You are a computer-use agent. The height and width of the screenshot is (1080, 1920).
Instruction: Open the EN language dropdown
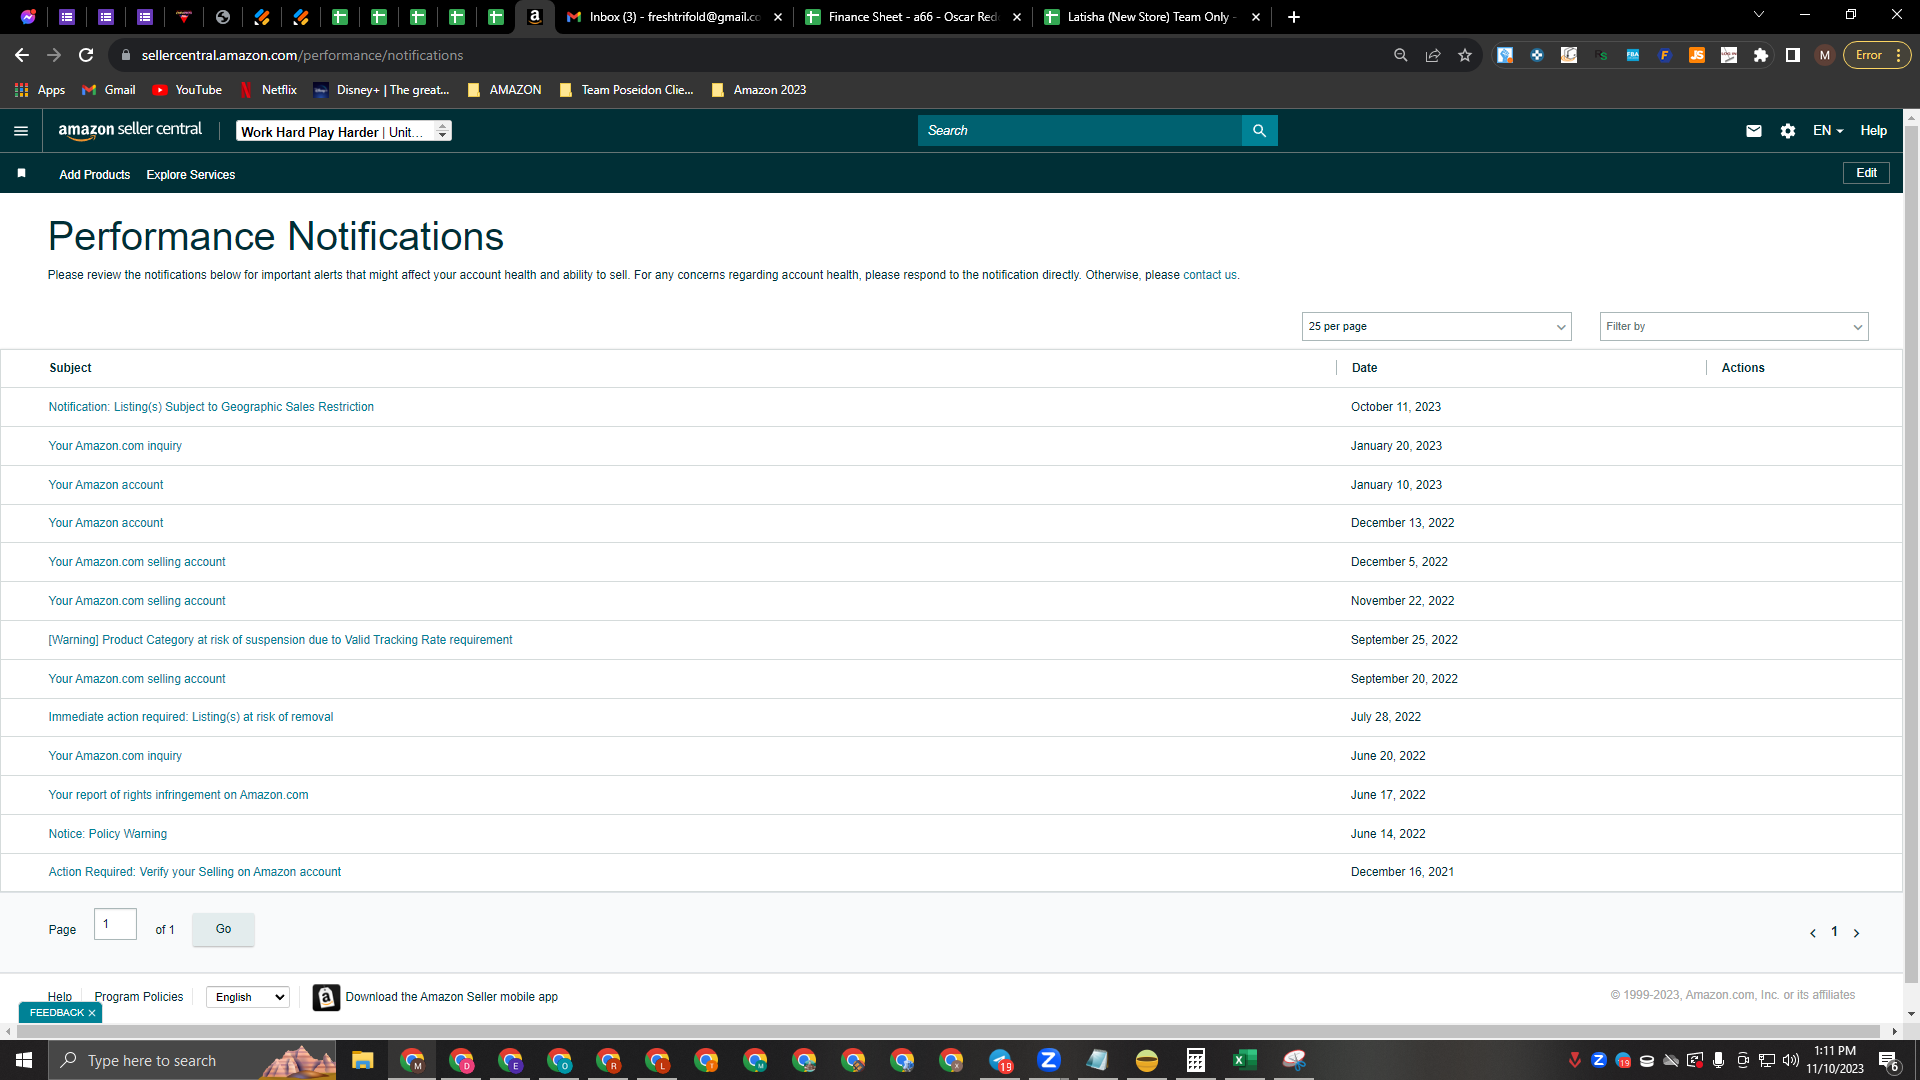1828,131
